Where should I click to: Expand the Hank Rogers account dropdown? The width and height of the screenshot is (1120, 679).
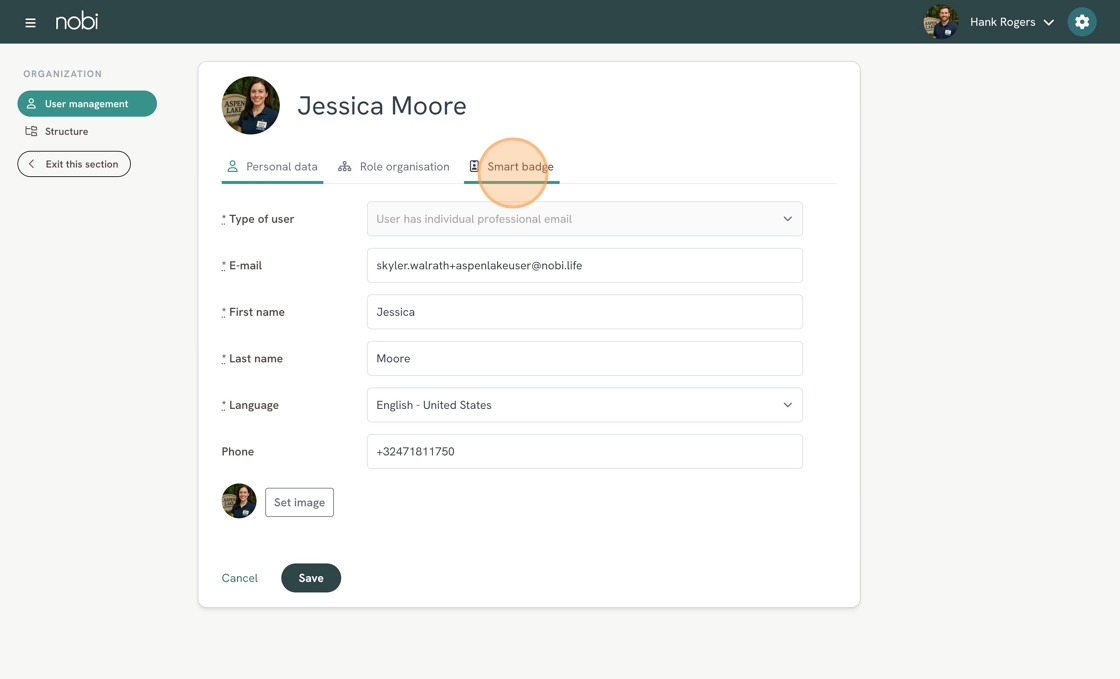click(1048, 22)
